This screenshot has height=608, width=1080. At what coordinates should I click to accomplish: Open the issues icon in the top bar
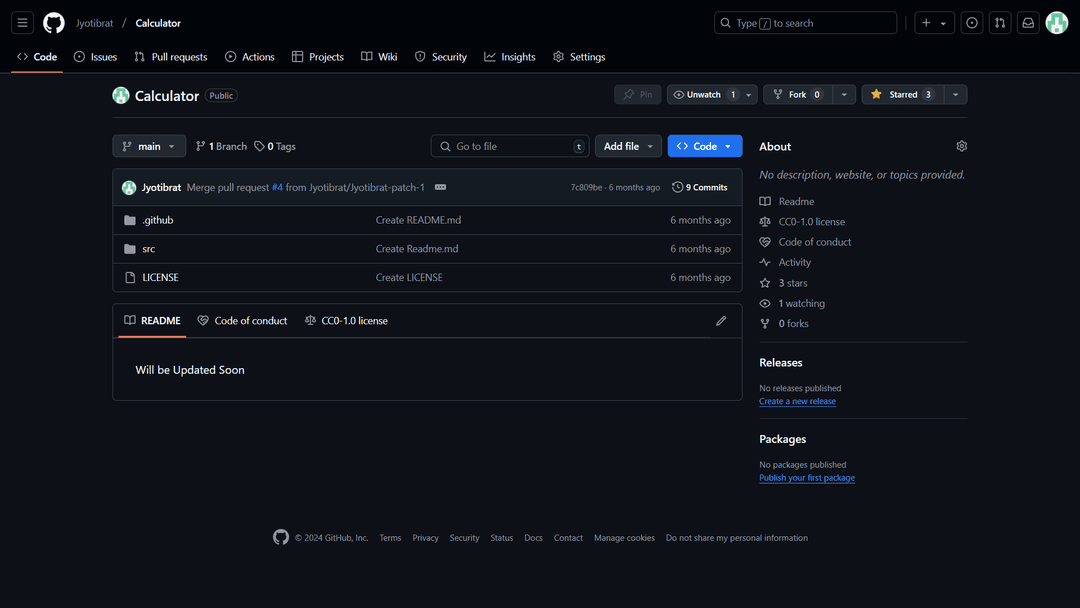(x=971, y=23)
